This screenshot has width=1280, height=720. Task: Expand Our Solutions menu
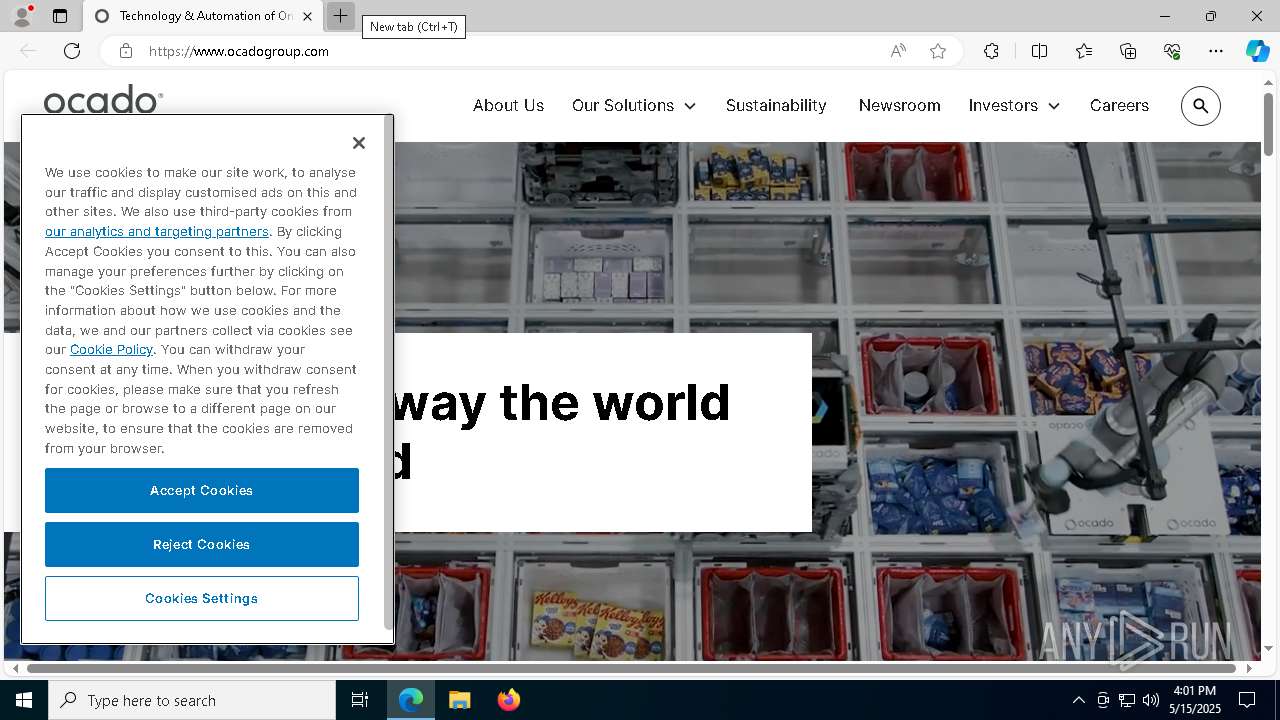634,105
